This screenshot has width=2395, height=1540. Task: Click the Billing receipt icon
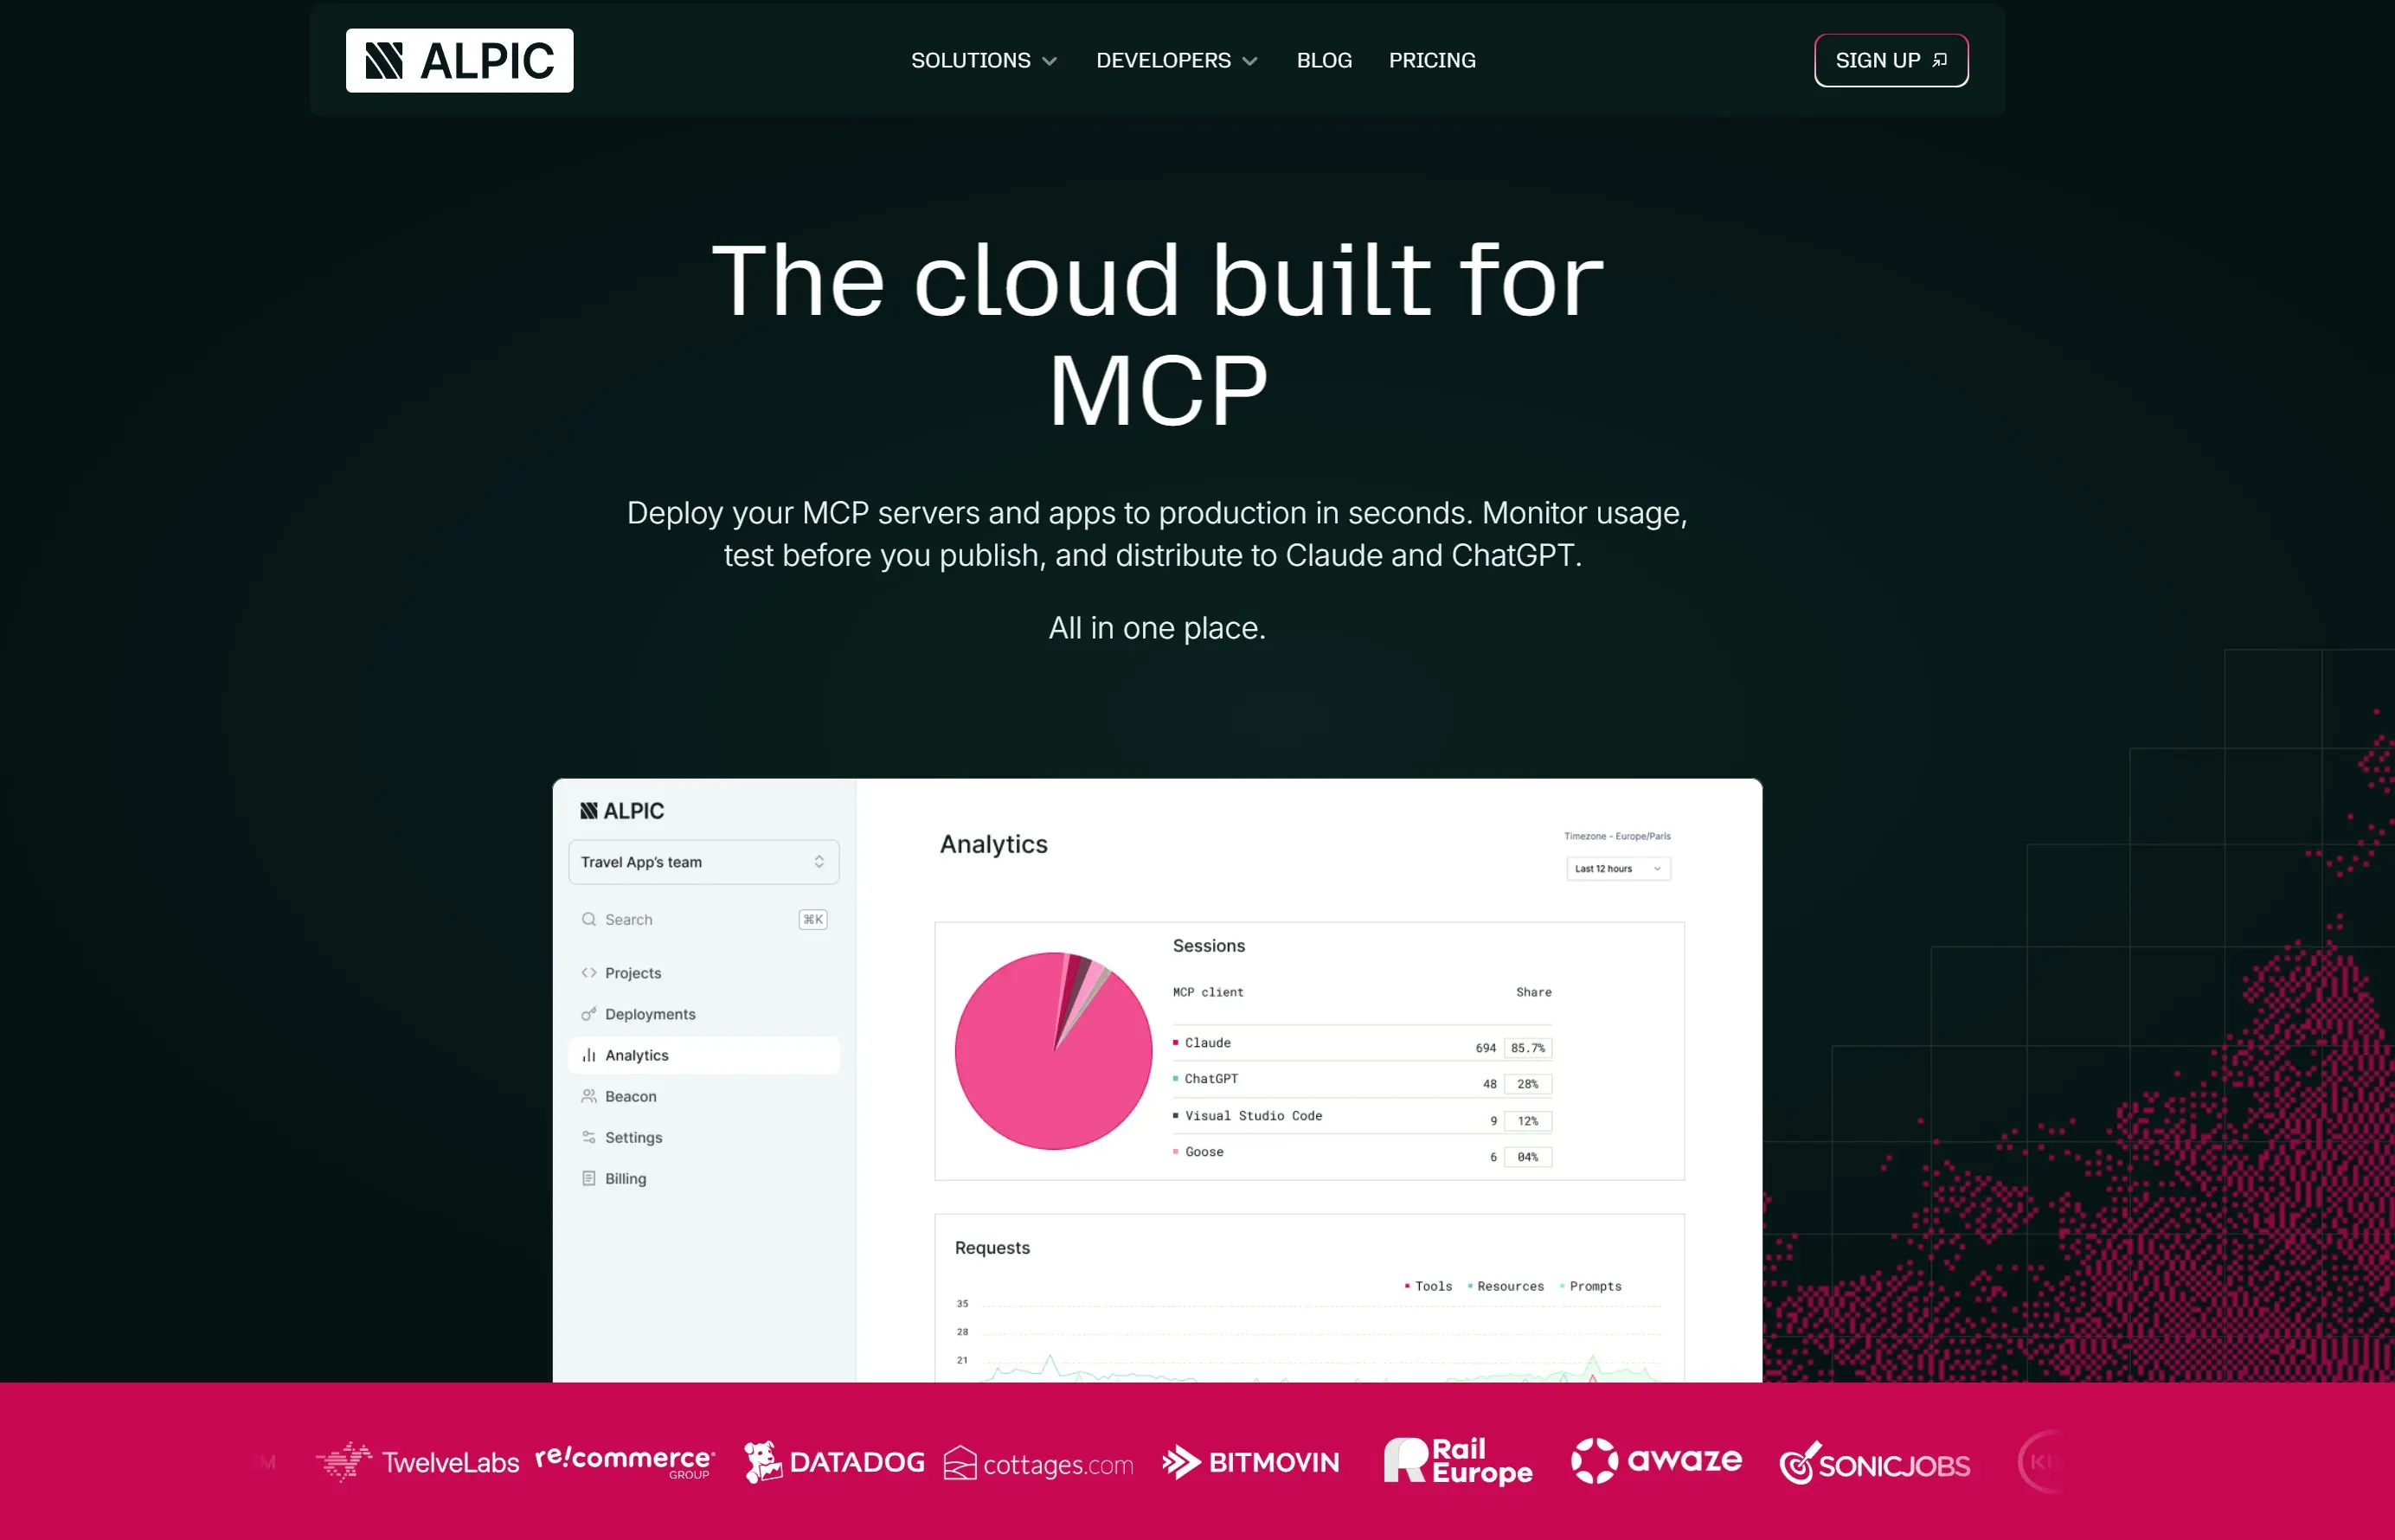point(589,1179)
